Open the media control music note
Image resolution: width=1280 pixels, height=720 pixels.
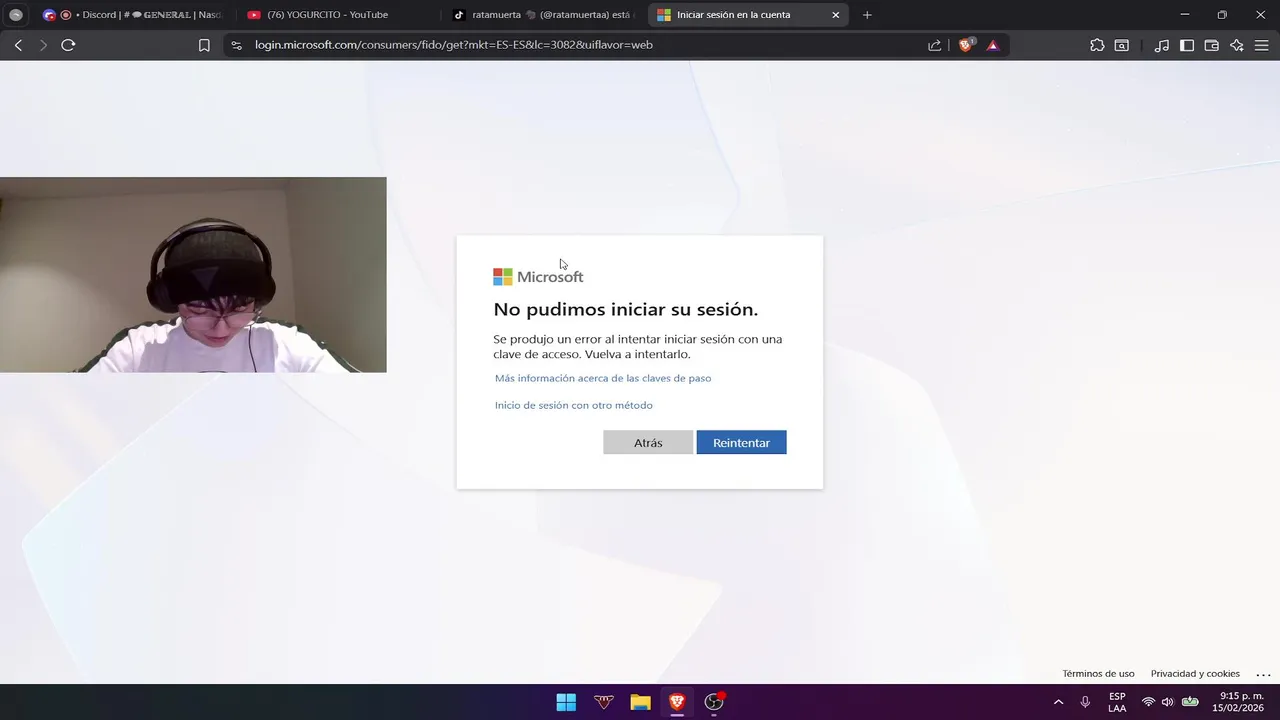[1161, 45]
